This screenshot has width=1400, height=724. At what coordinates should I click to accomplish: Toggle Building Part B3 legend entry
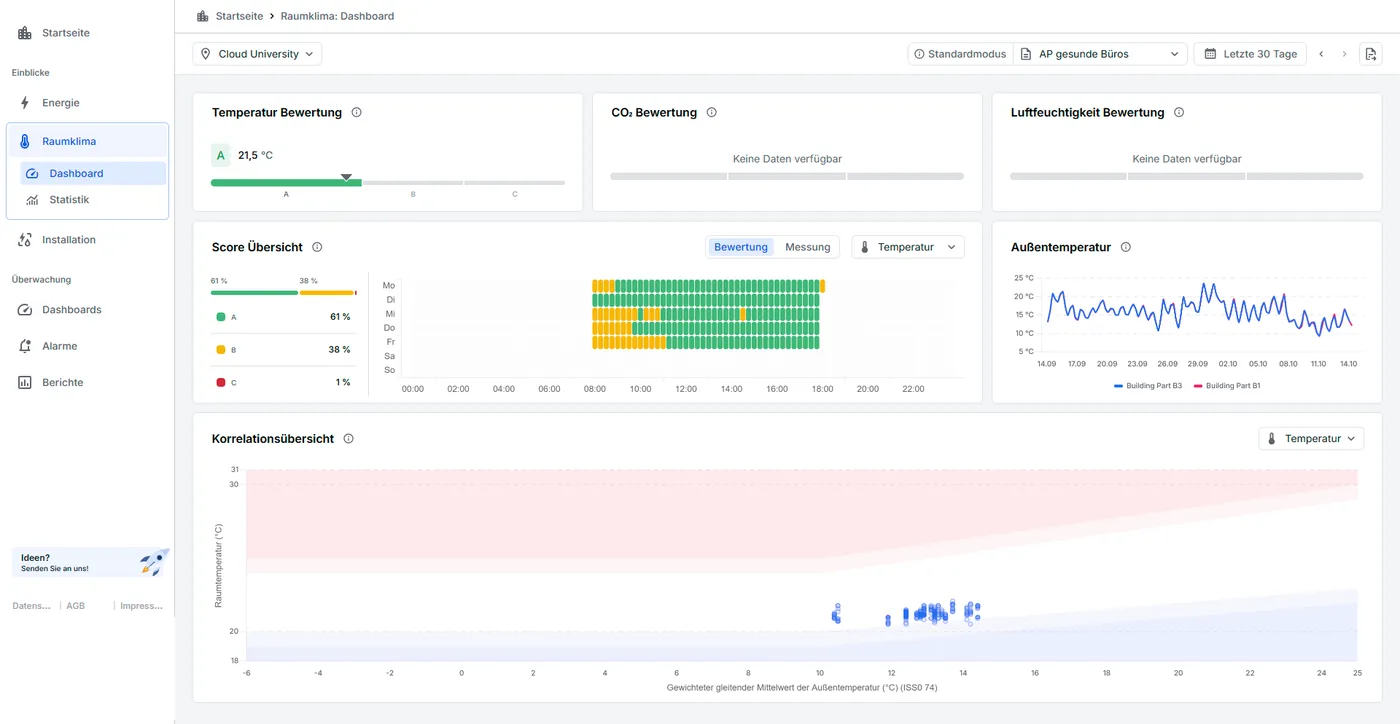click(1148, 385)
